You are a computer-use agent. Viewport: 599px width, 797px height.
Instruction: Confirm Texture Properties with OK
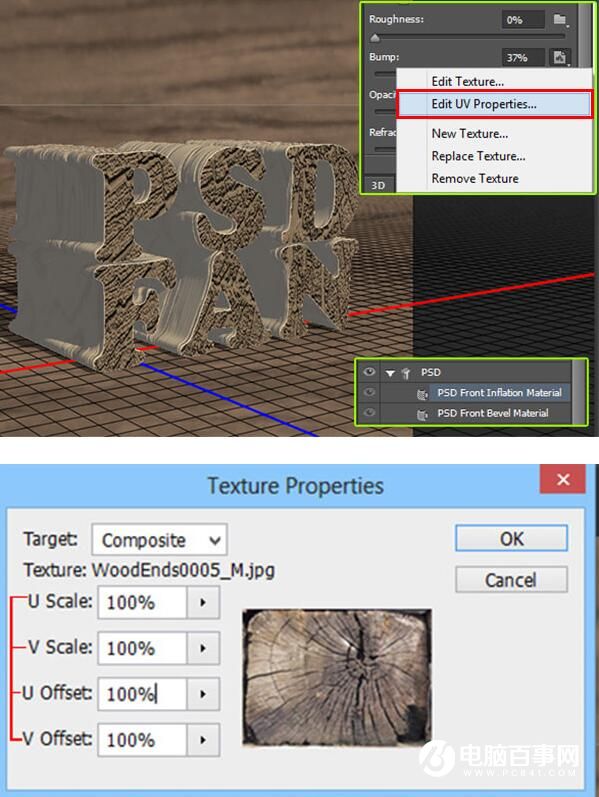511,538
